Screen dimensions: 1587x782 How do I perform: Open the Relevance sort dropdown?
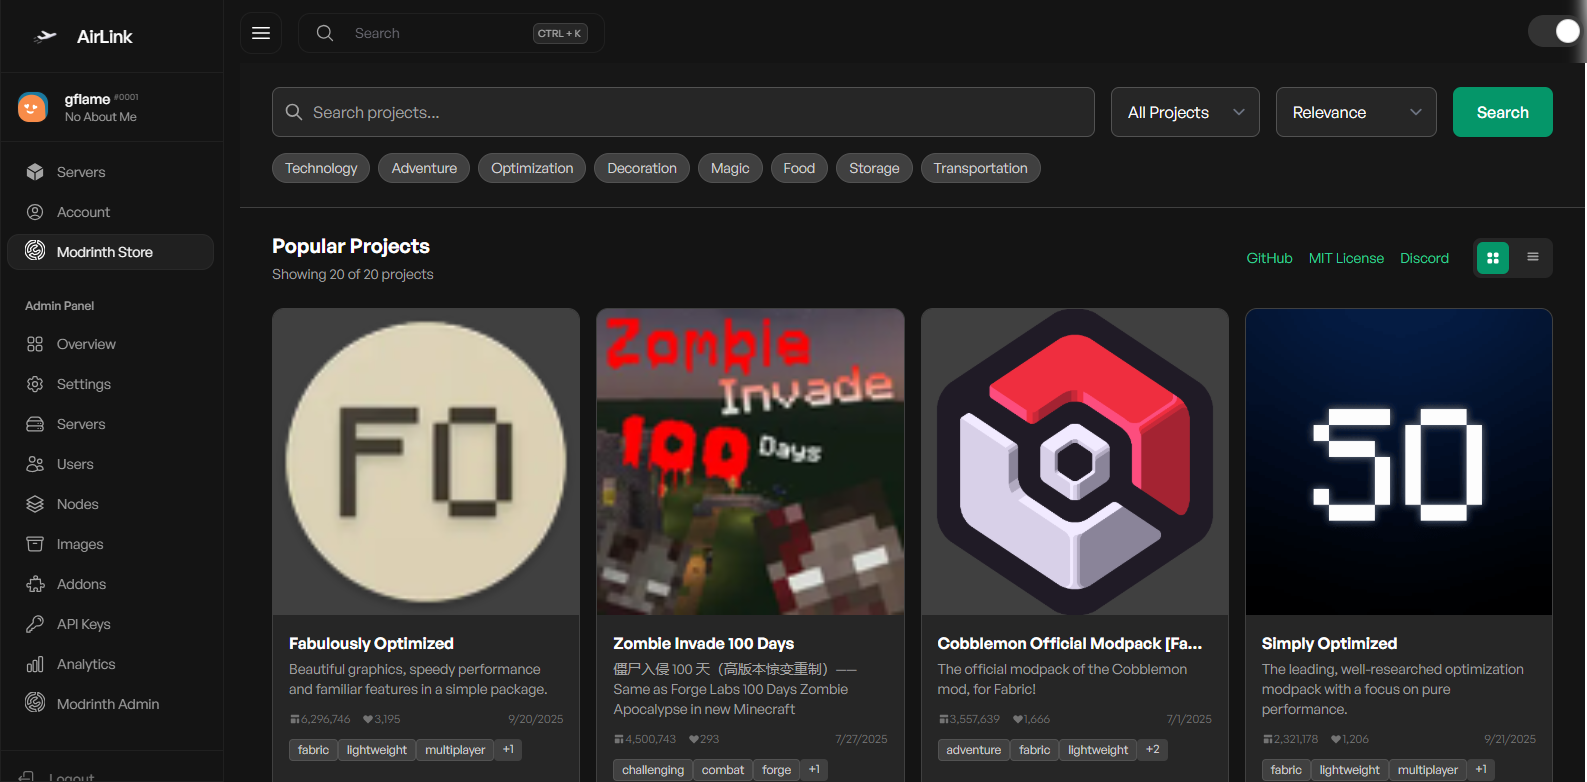(1355, 112)
